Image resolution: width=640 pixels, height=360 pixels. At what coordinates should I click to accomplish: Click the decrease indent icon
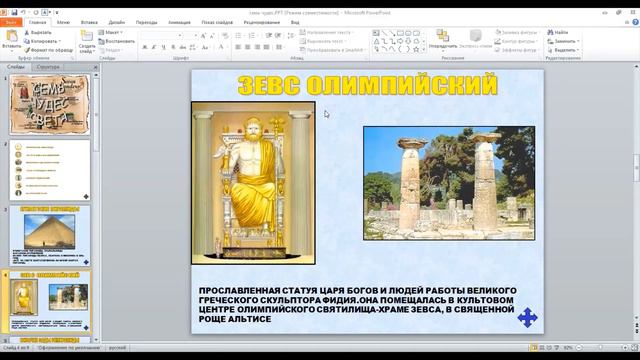269,36
